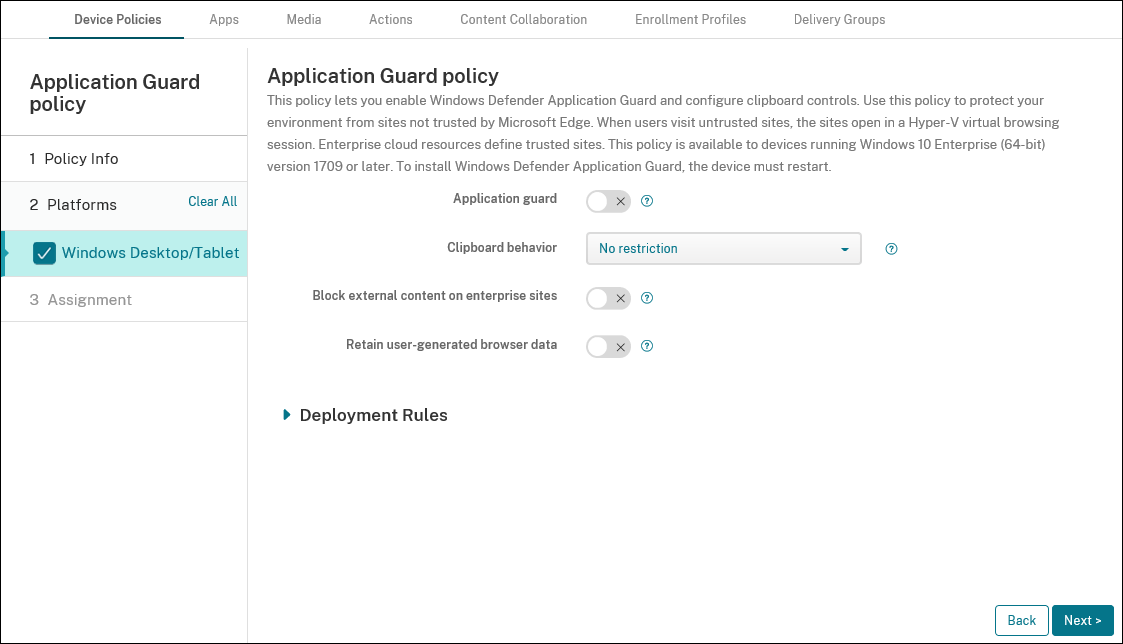Switch to Content Collaboration
Viewport: 1123px width, 644px height.
(523, 19)
